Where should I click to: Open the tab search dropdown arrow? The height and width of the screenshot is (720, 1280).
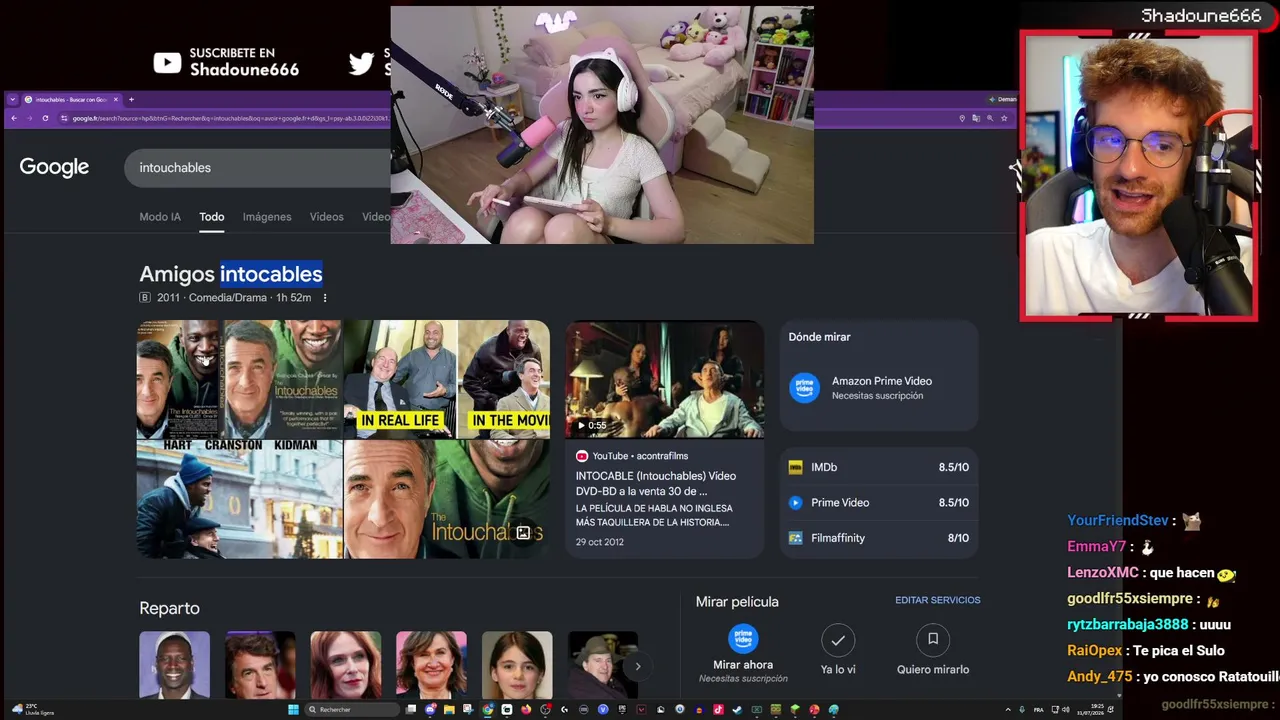13,99
